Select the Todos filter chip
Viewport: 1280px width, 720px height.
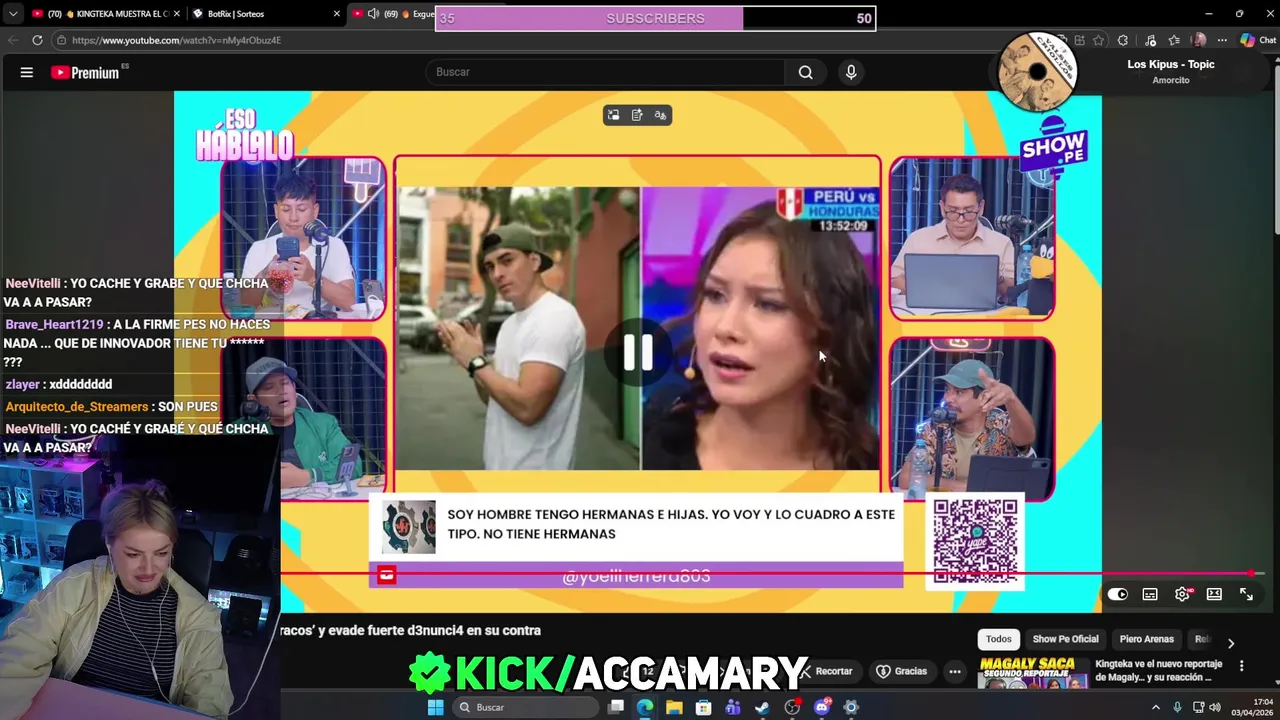point(998,639)
